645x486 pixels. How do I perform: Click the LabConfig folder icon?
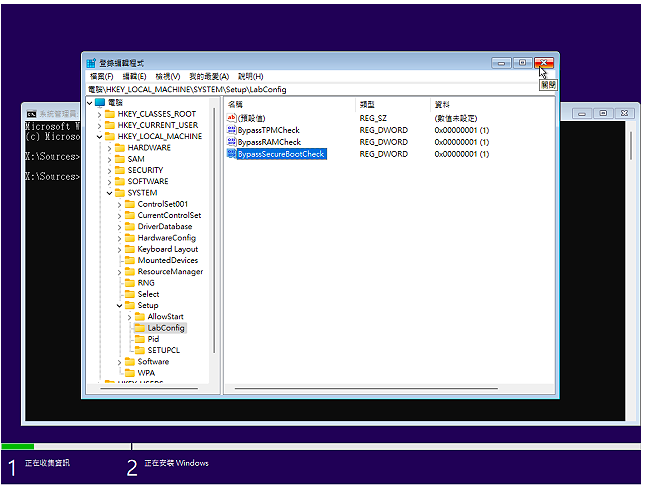140,328
